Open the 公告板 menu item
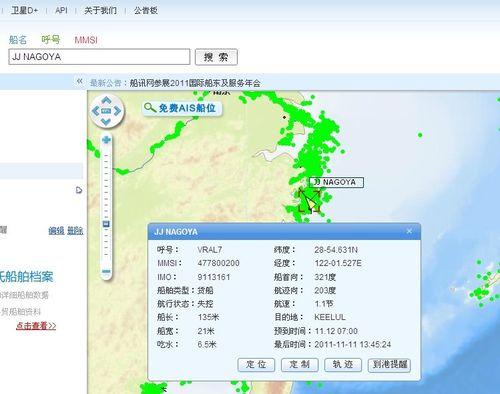The height and width of the screenshot is (394, 500). click(146, 11)
